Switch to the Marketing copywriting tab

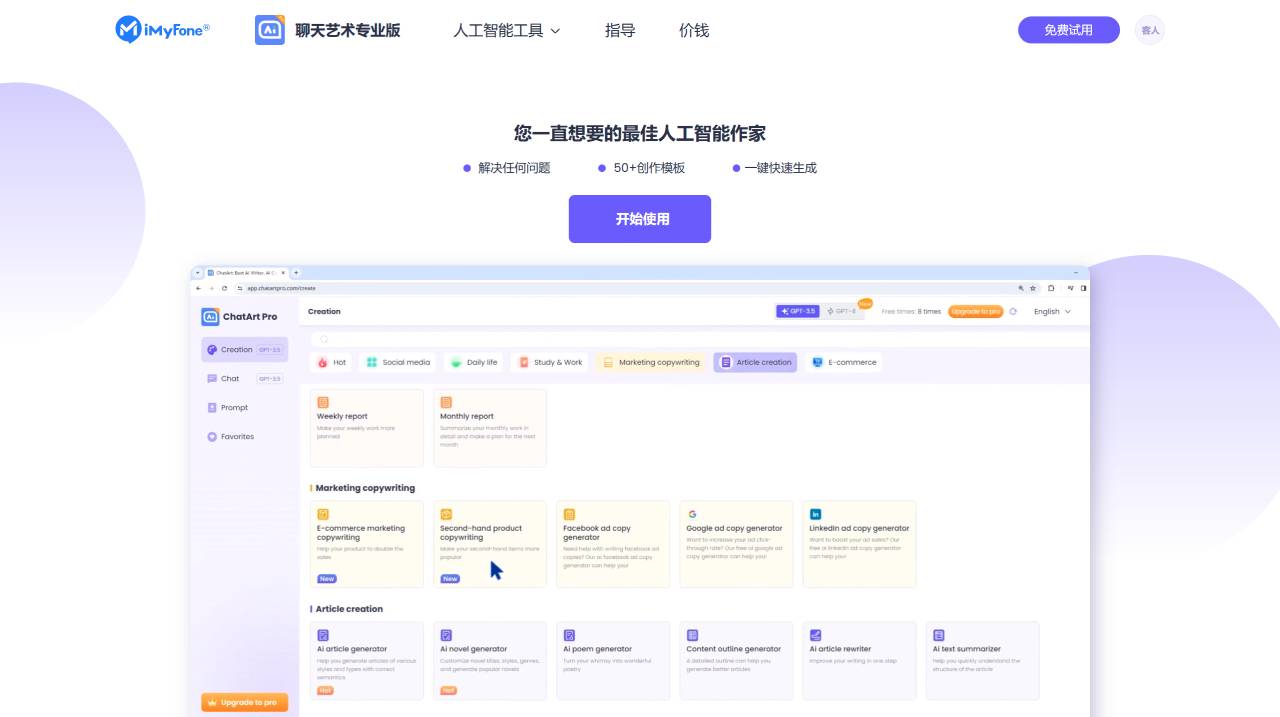[x=651, y=362]
